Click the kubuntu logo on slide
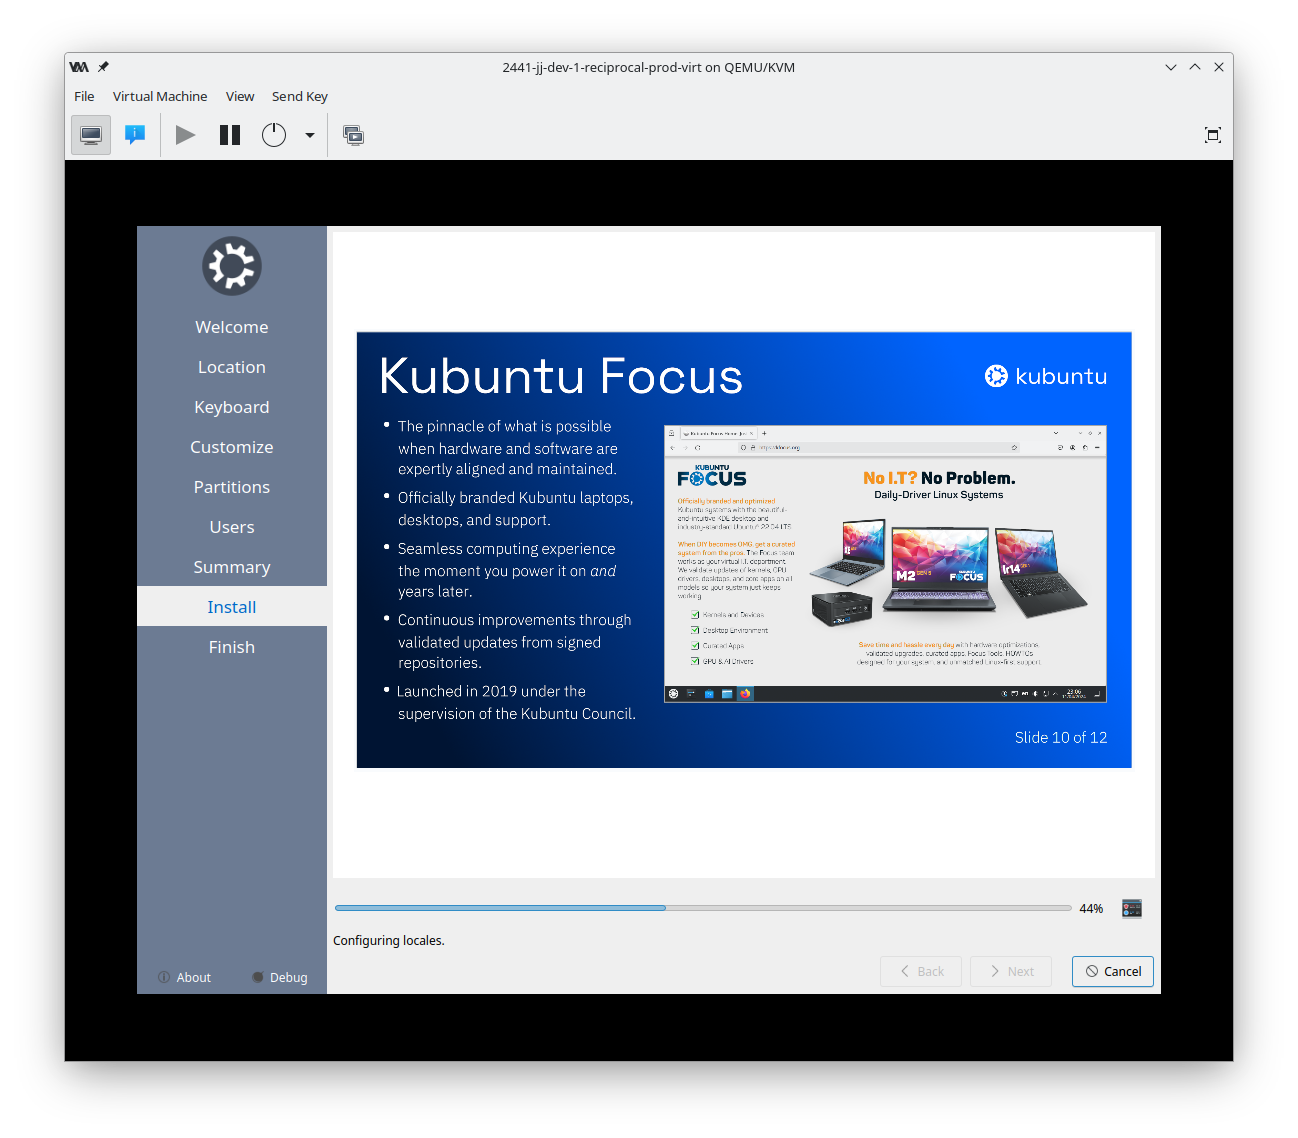 [x=1046, y=376]
